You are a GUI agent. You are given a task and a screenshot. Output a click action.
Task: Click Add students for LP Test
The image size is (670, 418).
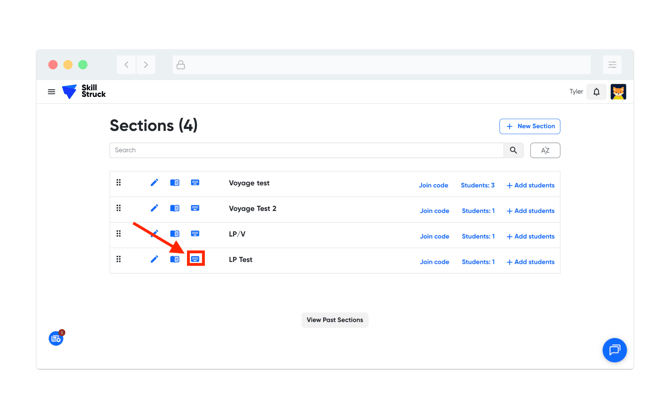tap(530, 262)
